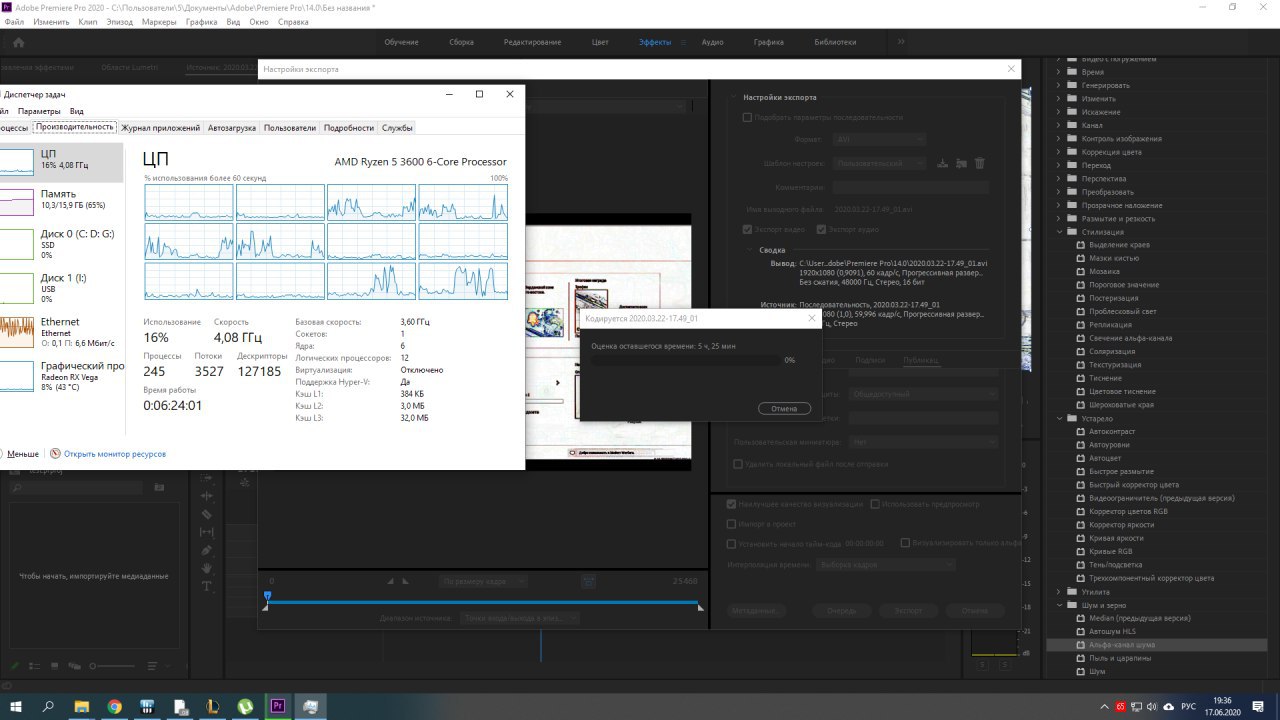Select the Type tool

207,586
